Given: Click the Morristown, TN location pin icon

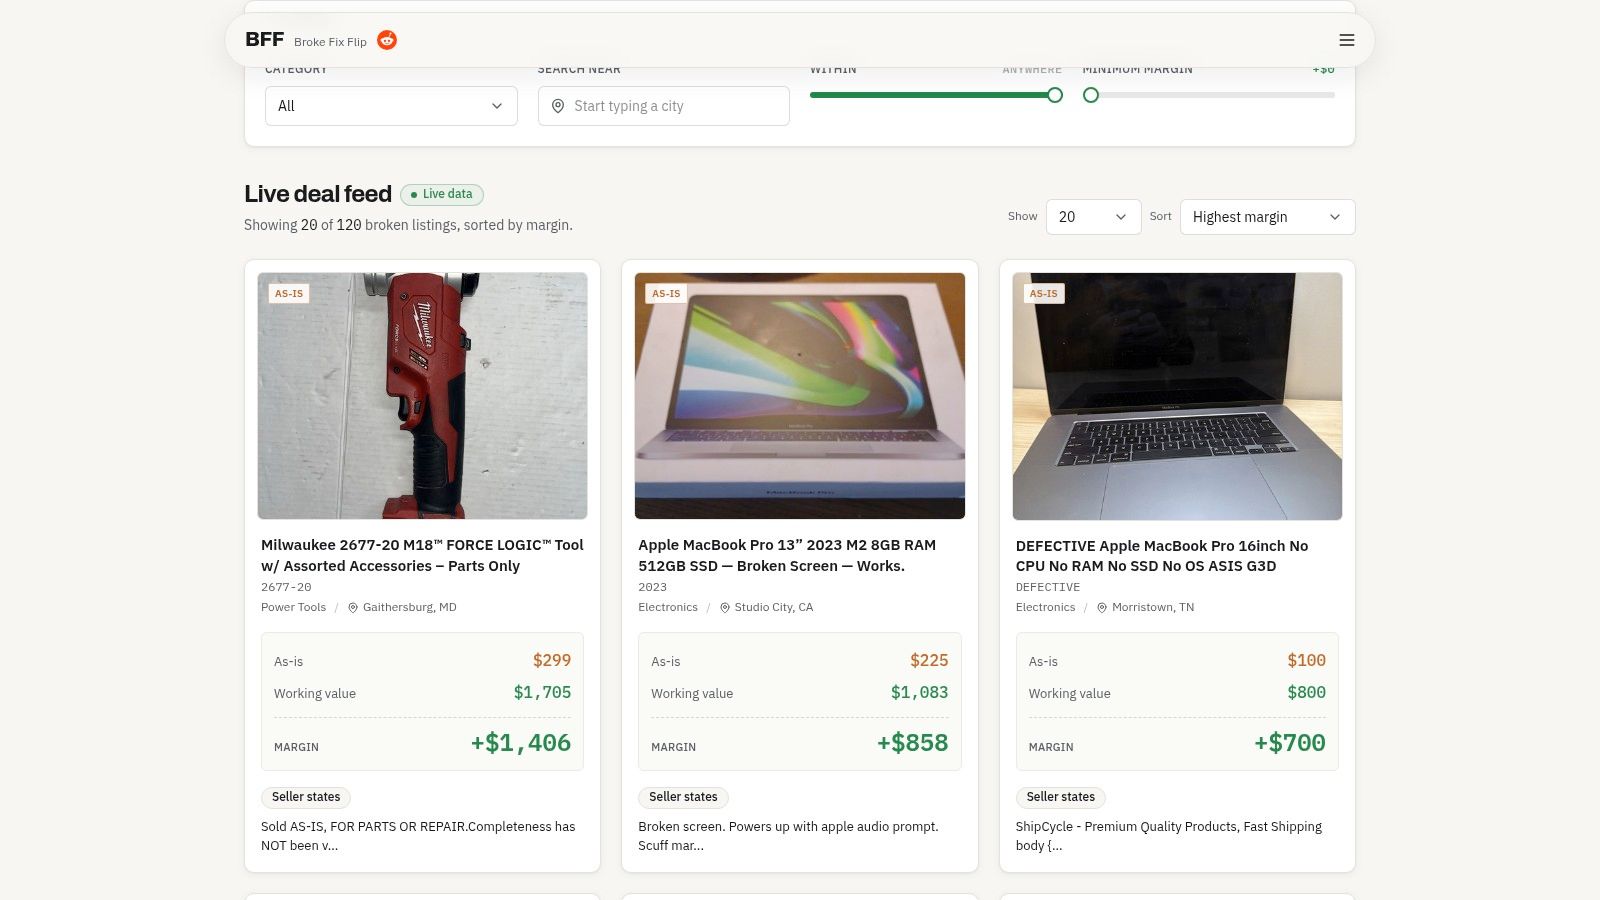Looking at the screenshot, I should 1102,608.
